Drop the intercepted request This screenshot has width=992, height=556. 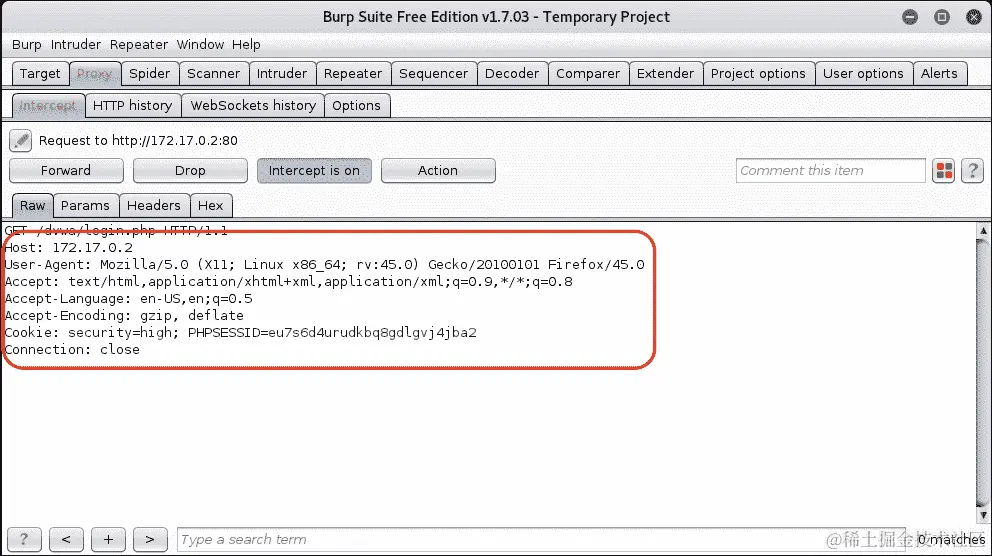[x=190, y=171]
